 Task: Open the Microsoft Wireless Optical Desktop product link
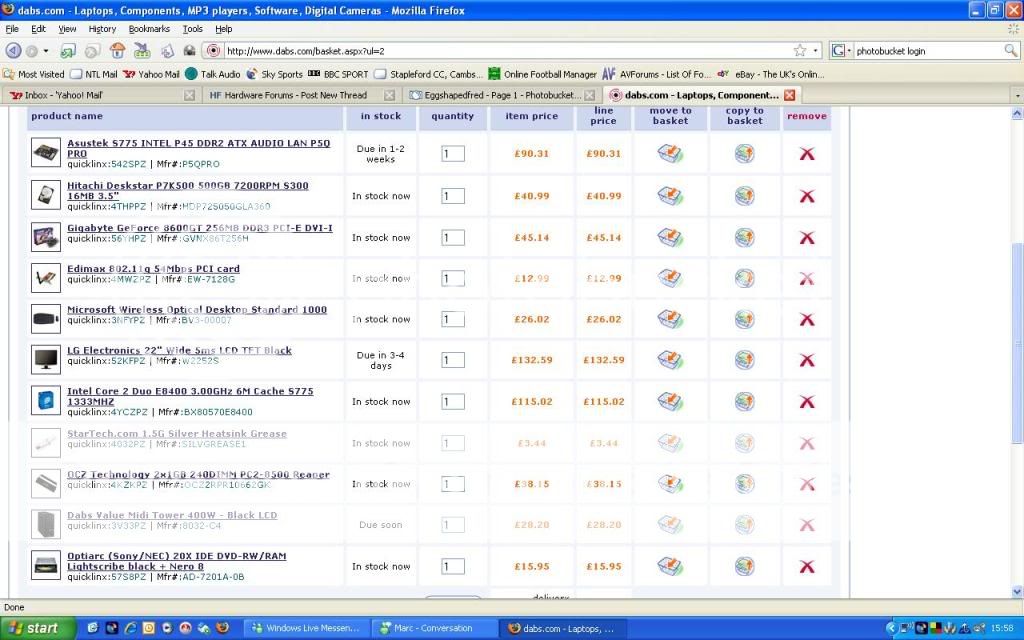pos(196,310)
